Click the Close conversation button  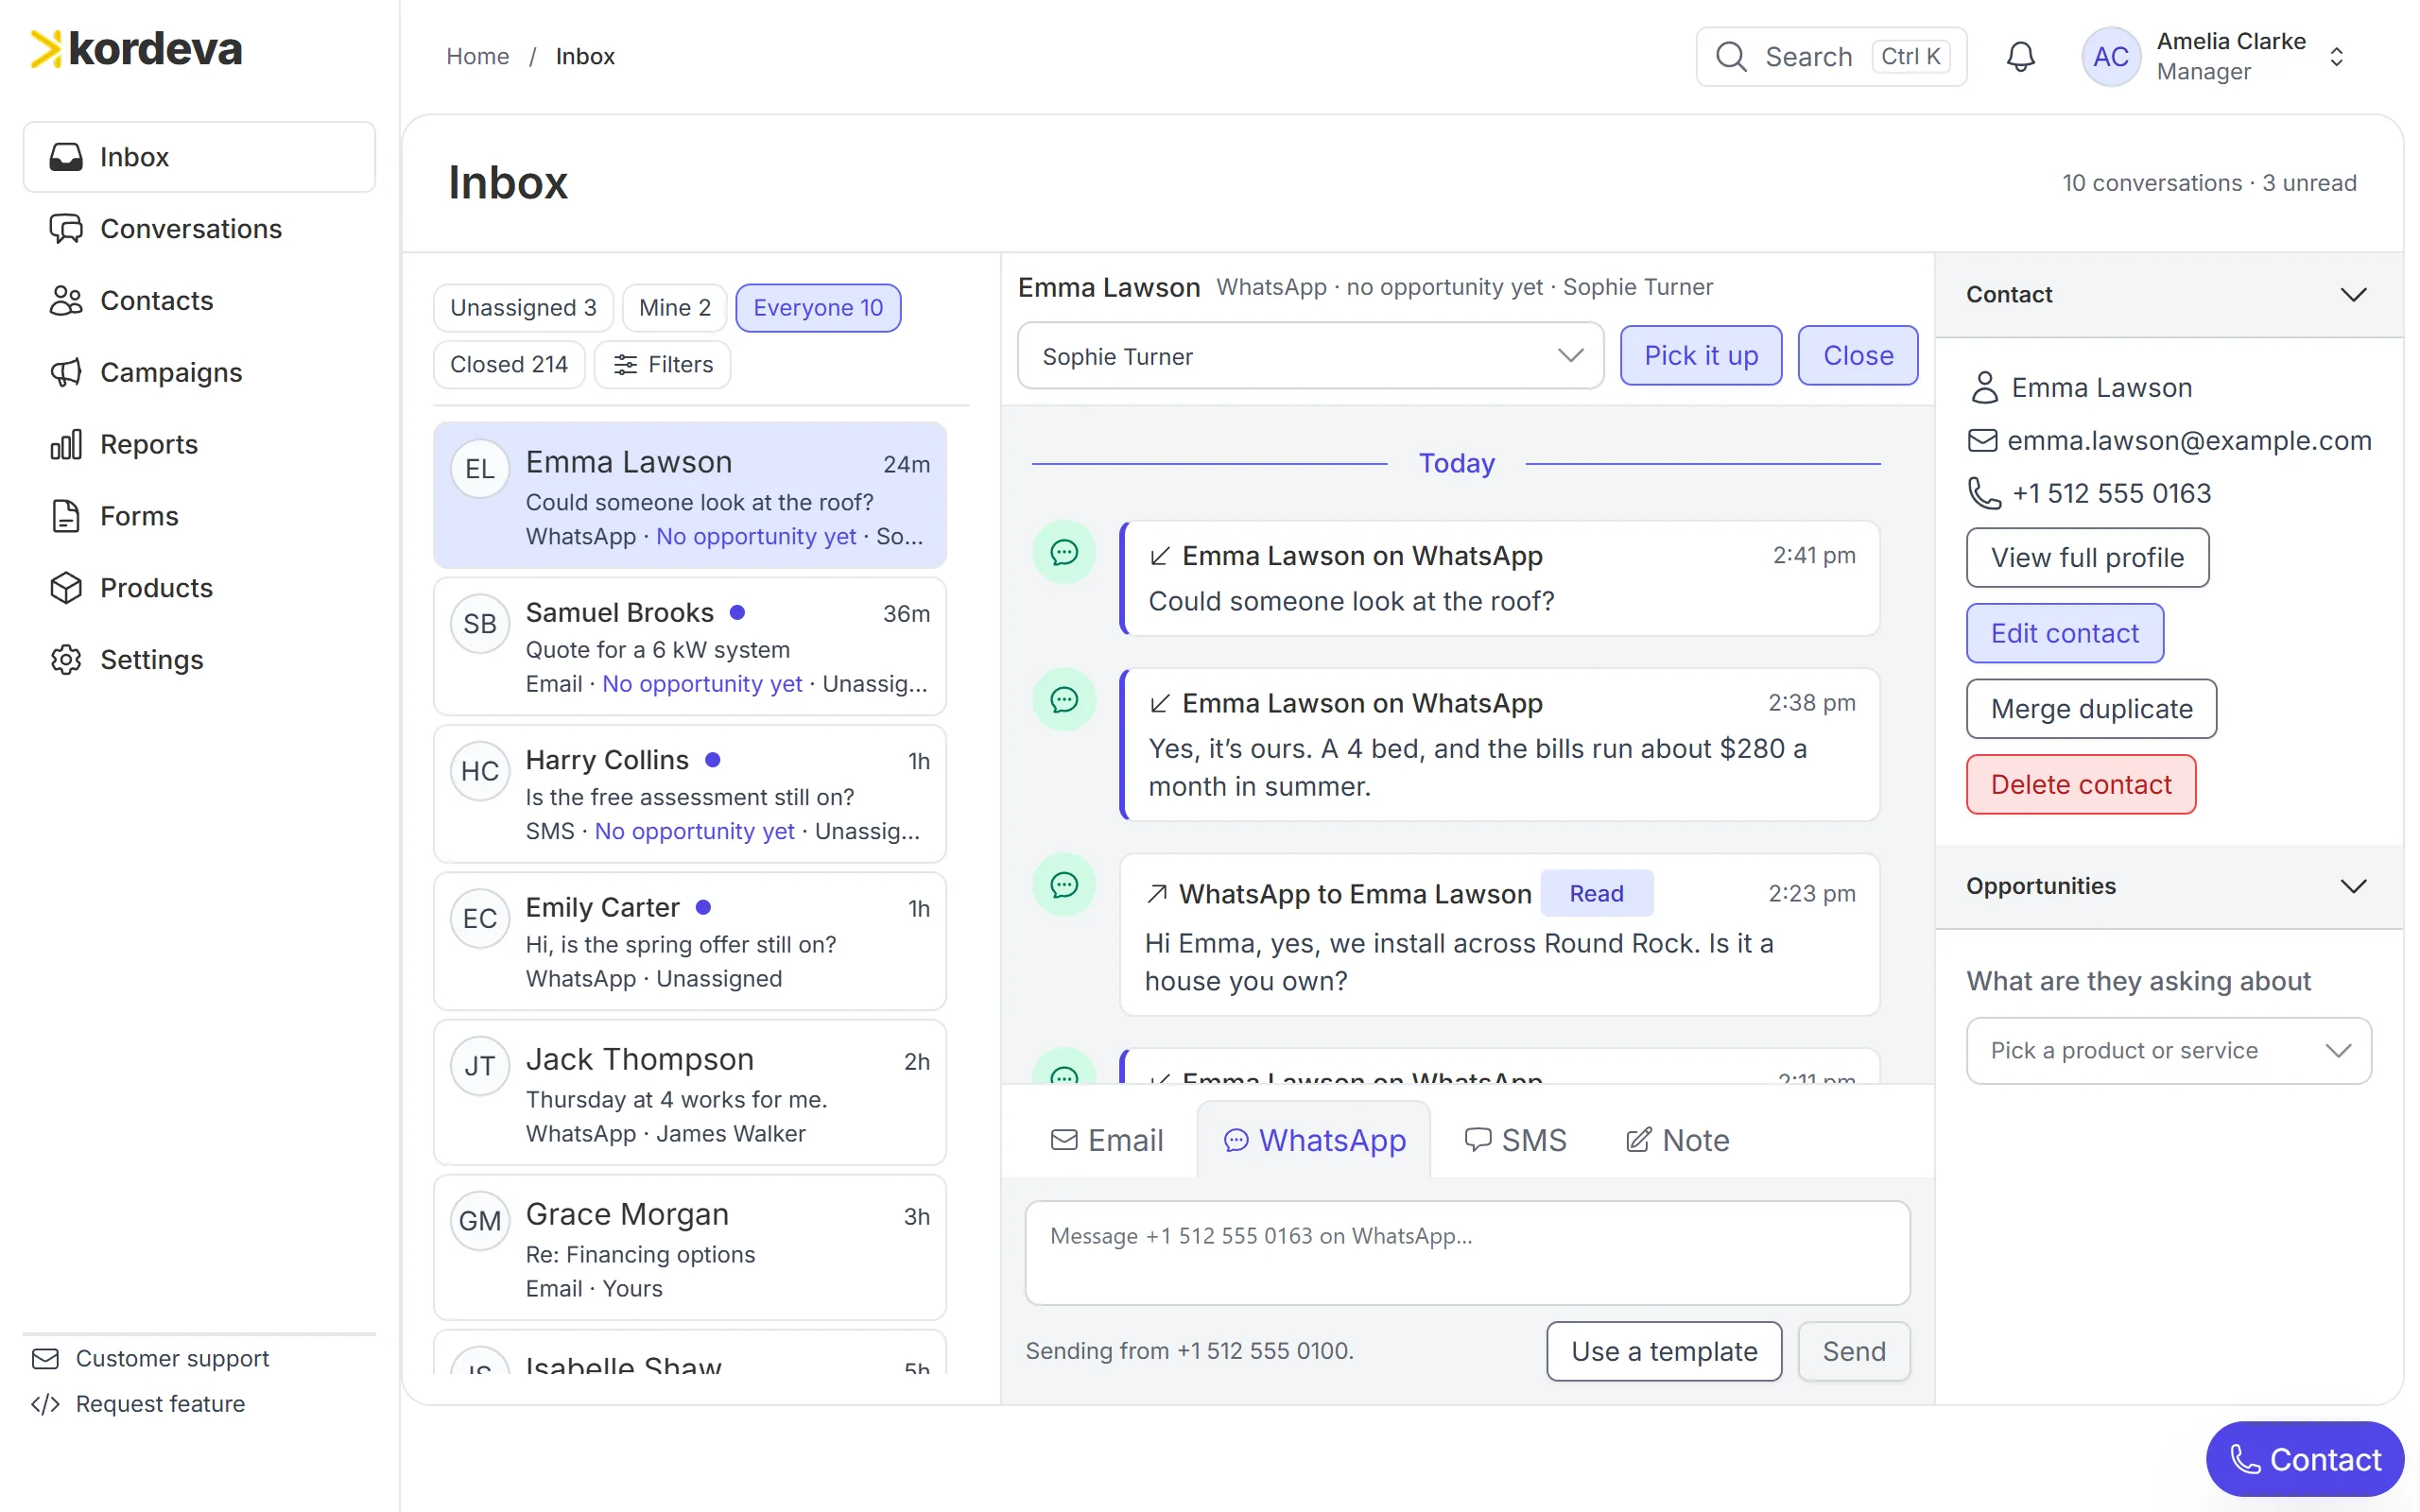point(1857,355)
